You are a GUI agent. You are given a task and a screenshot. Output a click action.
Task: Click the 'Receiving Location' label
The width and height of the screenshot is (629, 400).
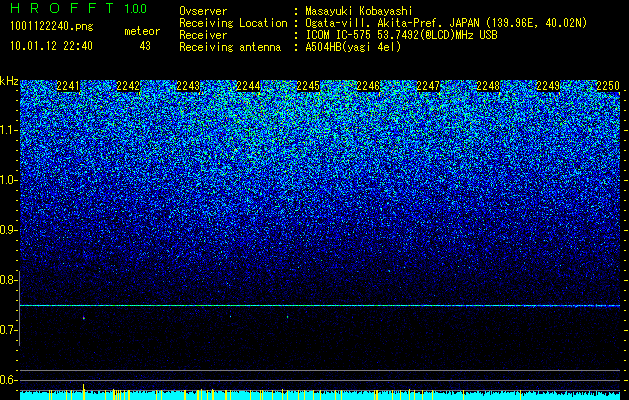click(x=233, y=23)
